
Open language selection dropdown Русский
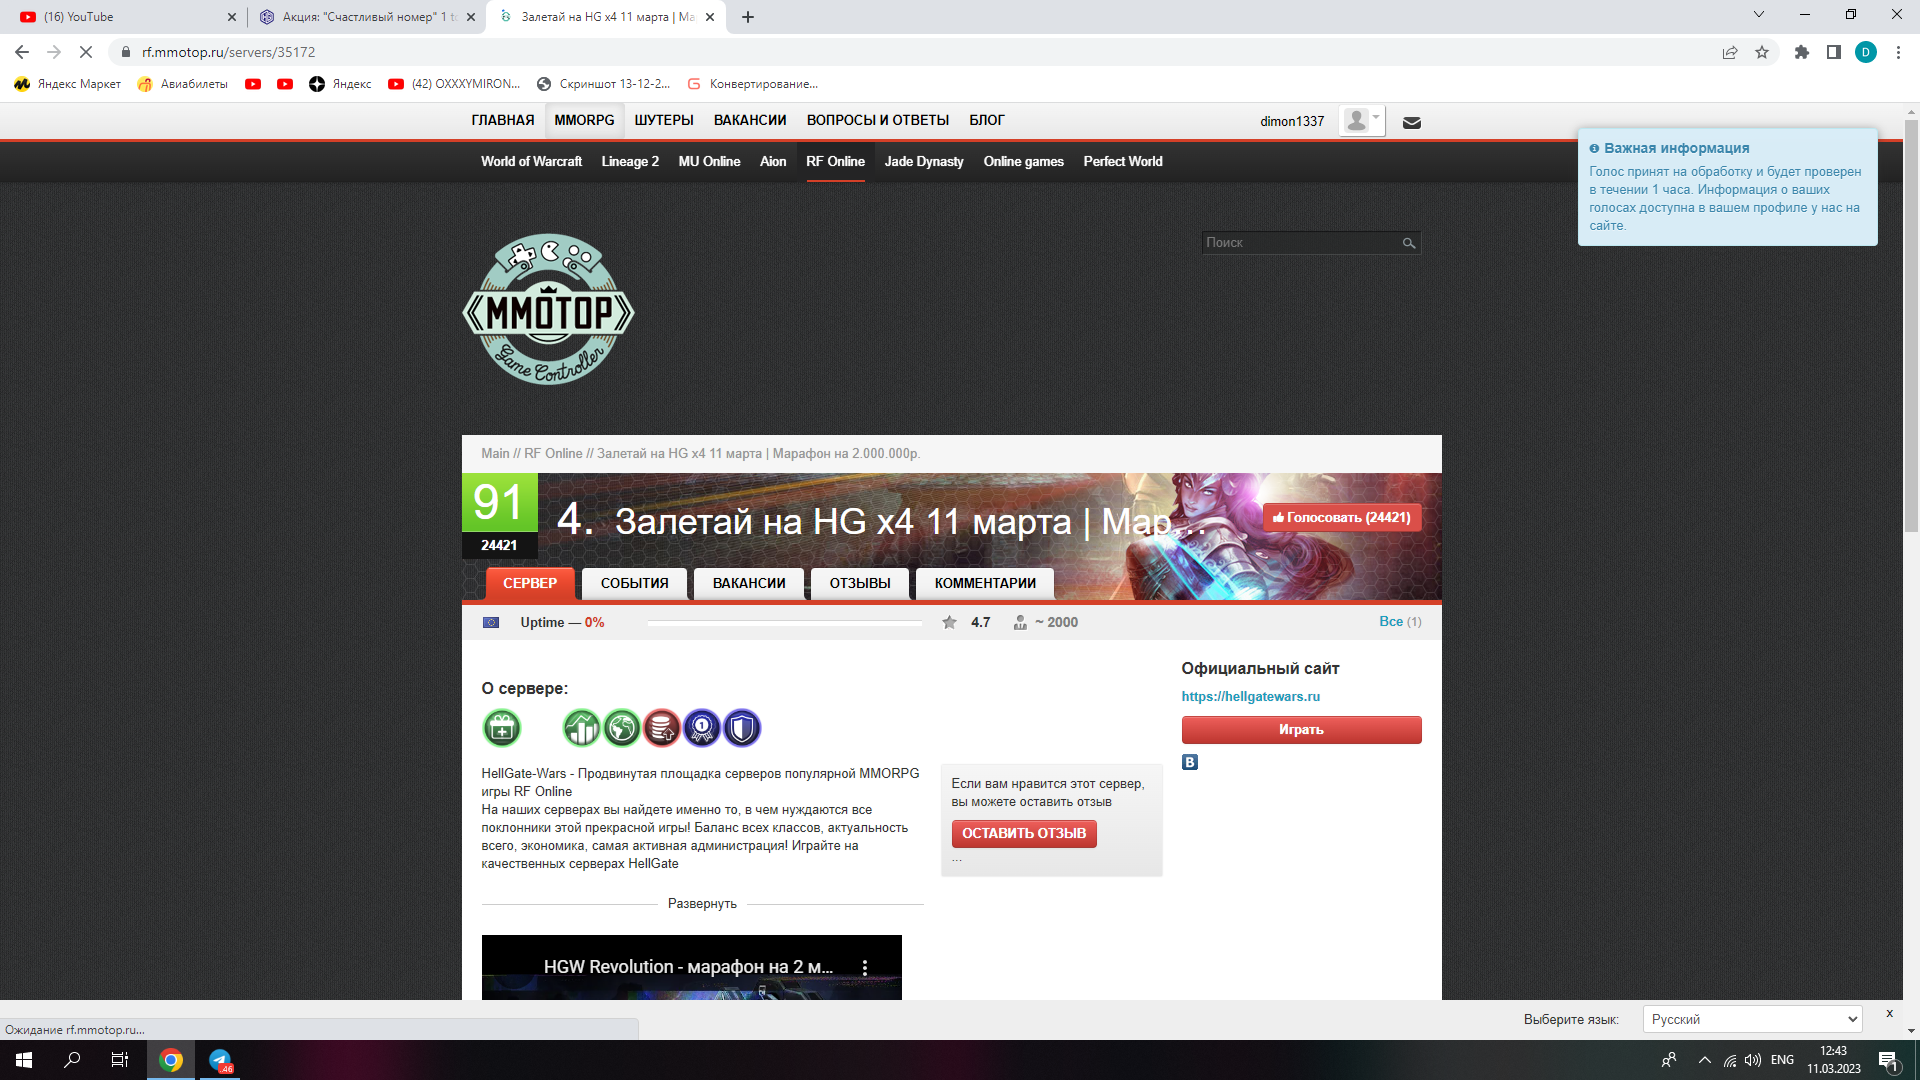tap(1752, 1019)
